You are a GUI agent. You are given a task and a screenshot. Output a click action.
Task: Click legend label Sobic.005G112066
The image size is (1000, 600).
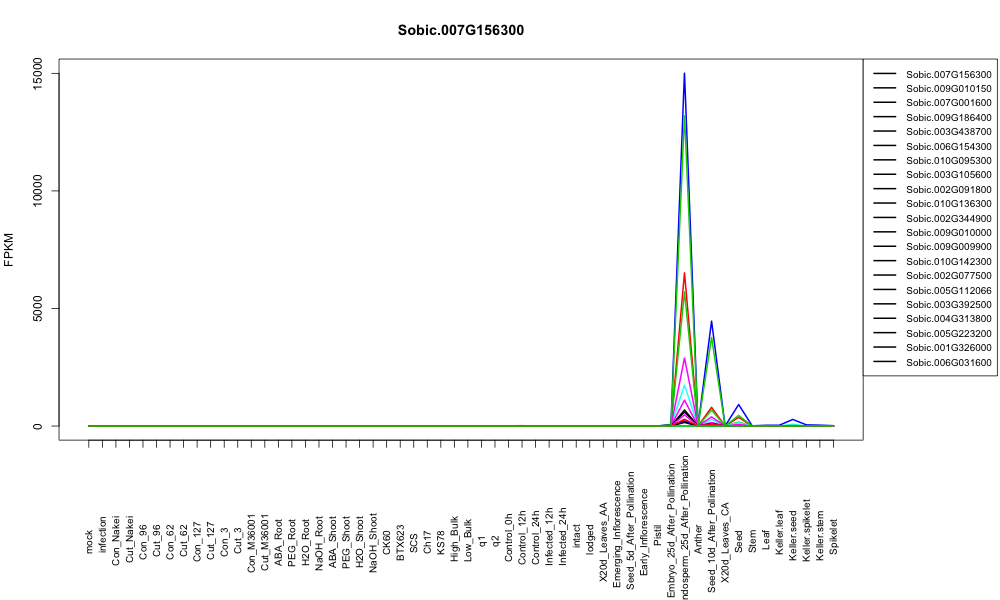click(948, 290)
